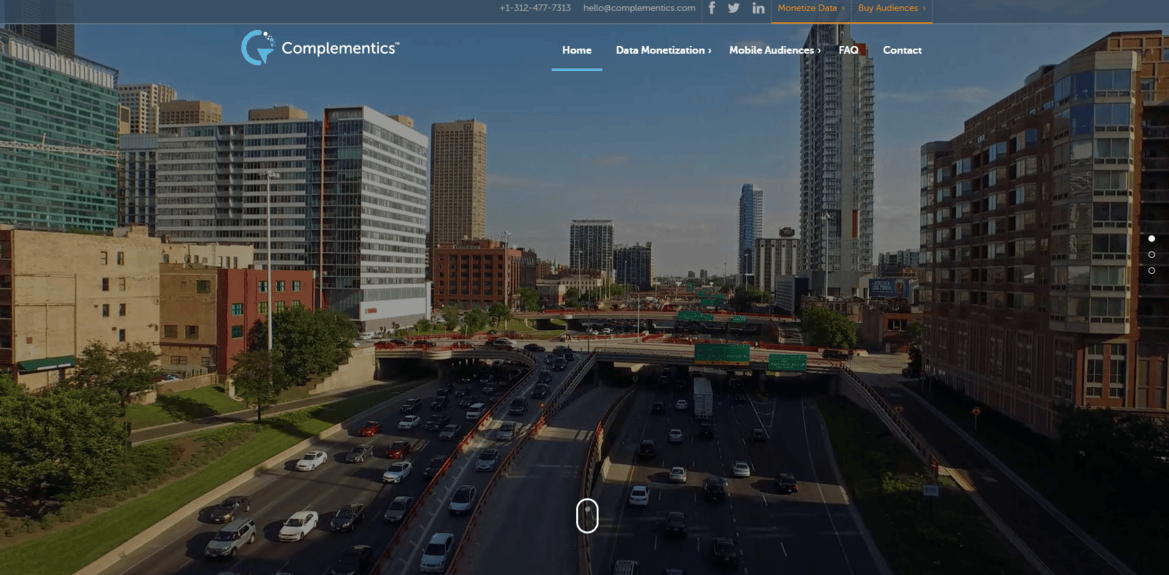
Task: Open the Twitter bird icon link
Action: [734, 8]
